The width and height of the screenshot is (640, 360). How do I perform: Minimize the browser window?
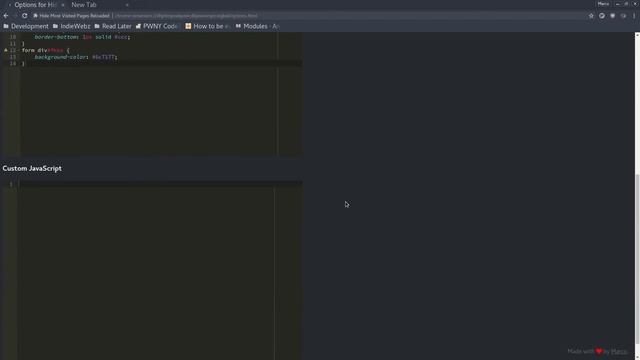618,4
